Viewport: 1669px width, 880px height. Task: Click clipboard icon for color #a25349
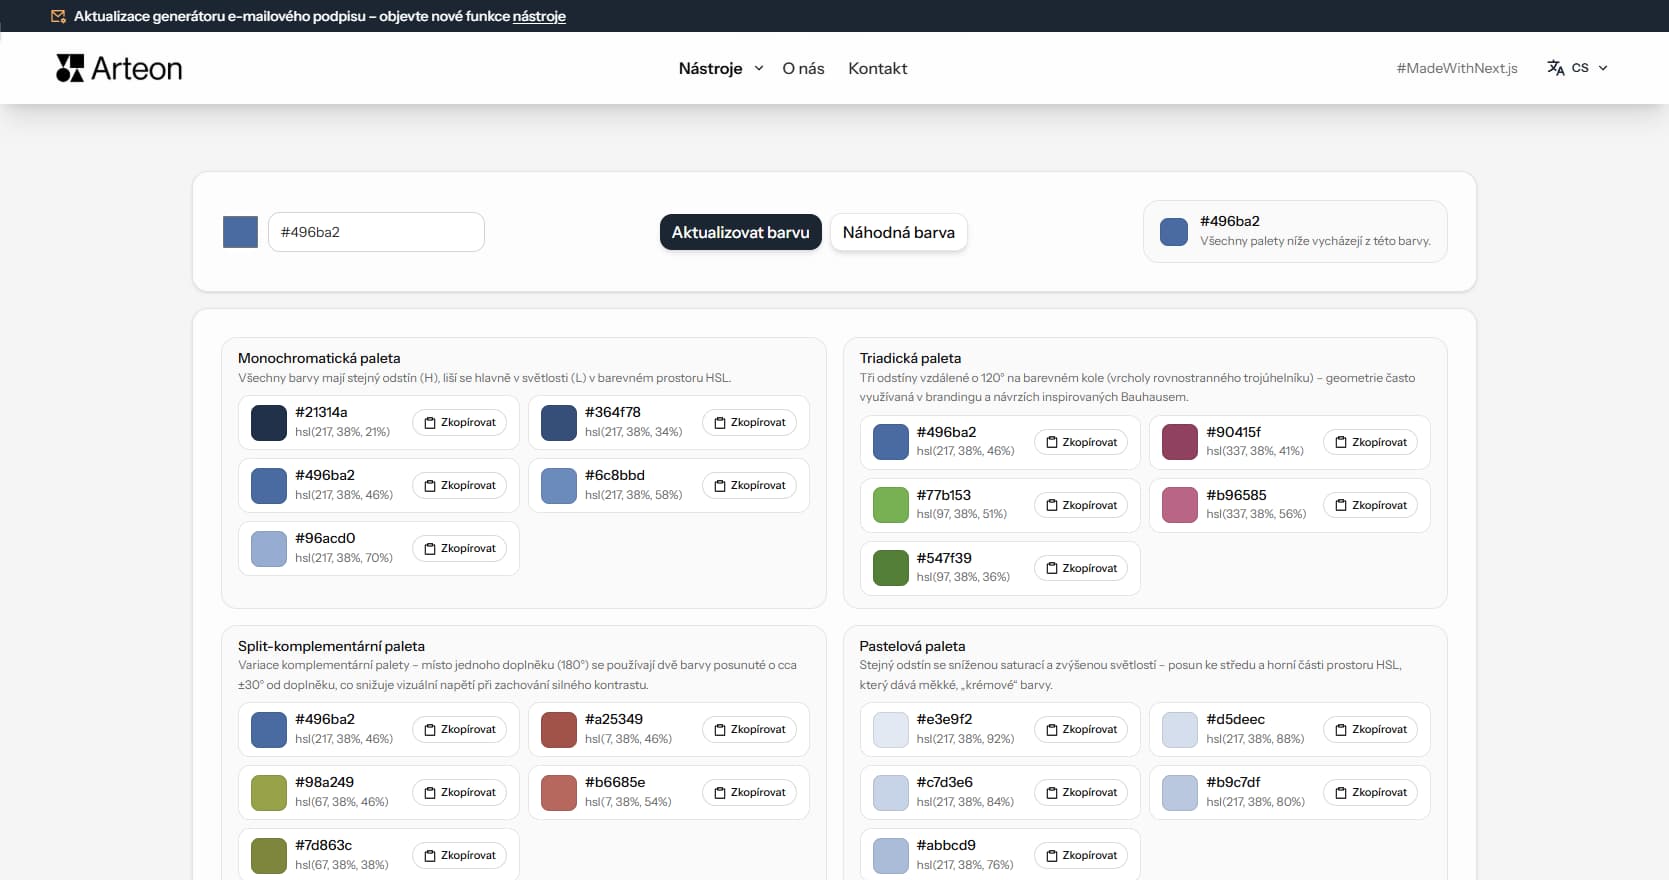click(720, 730)
